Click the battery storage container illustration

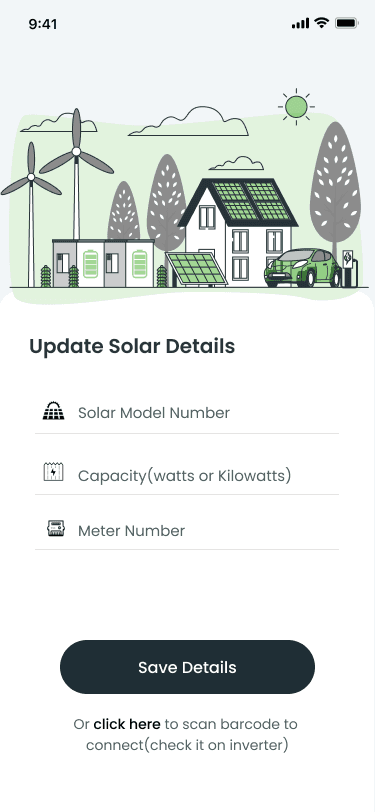click(103, 263)
